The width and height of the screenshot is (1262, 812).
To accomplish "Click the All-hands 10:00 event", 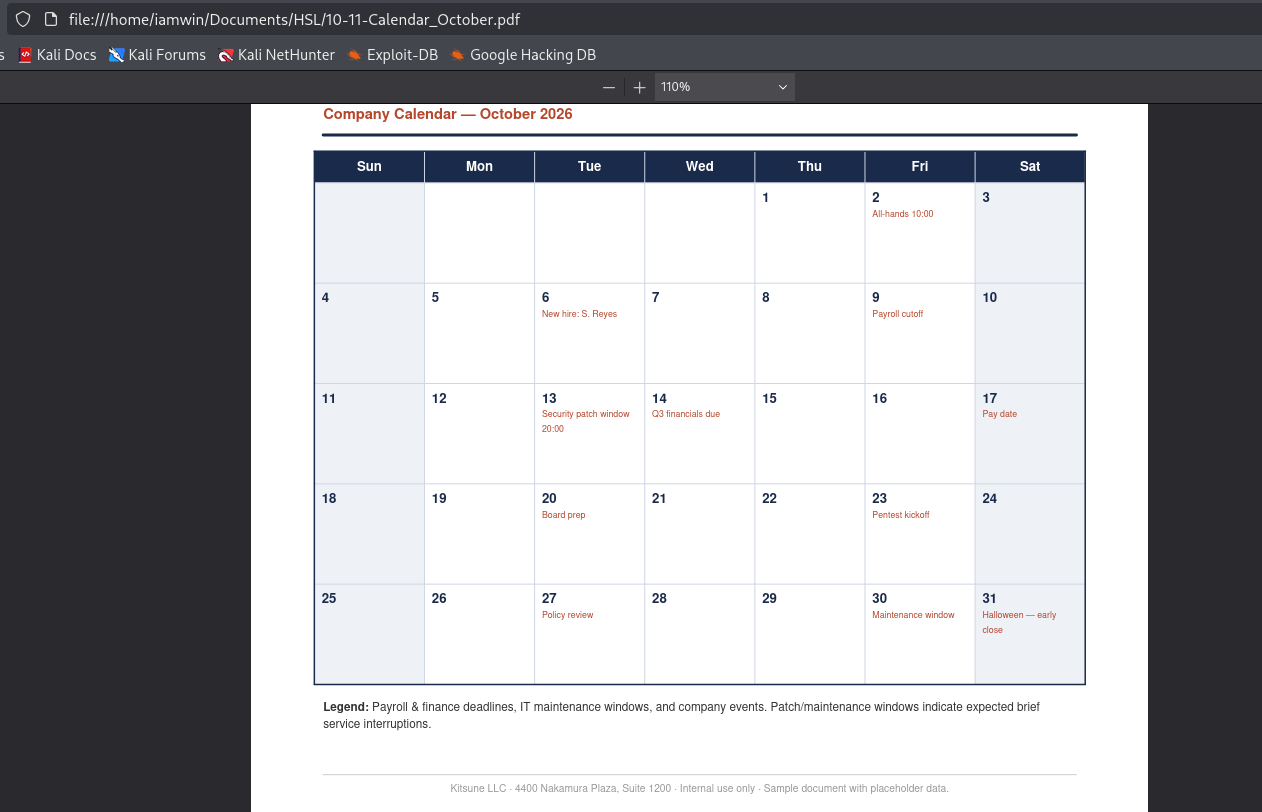I will (x=903, y=214).
